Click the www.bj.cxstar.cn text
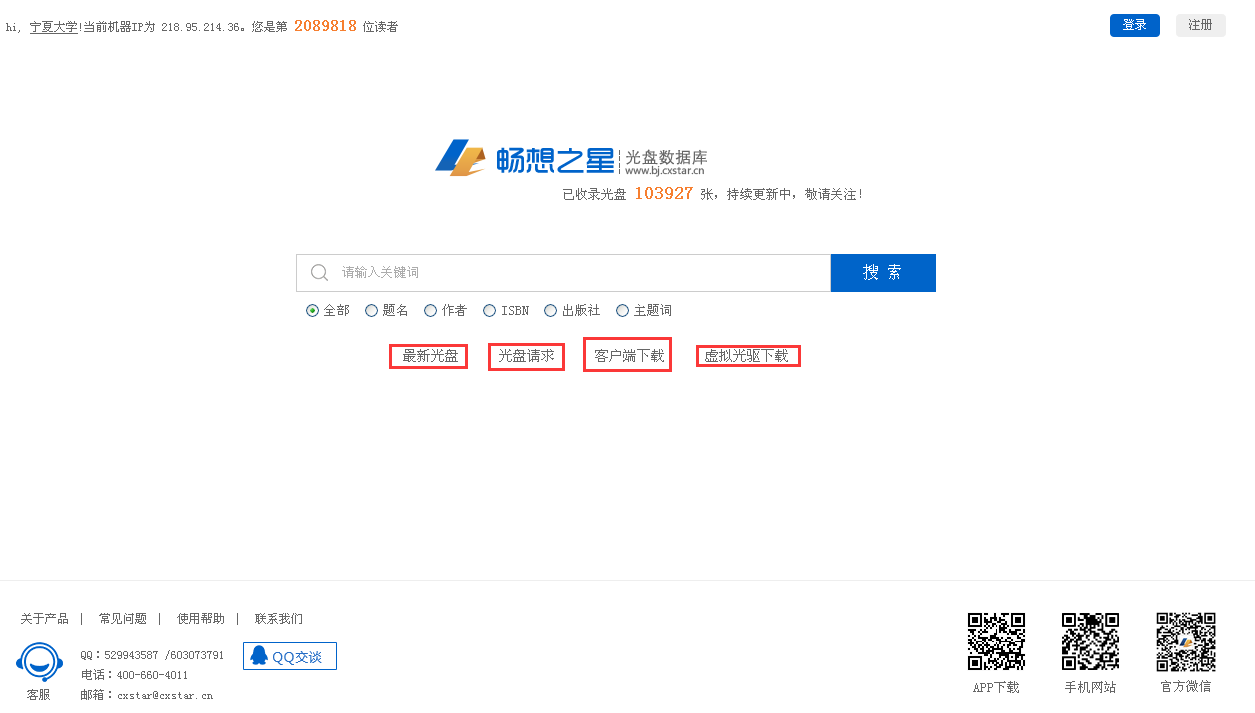The width and height of the screenshot is (1255, 713). [665, 171]
